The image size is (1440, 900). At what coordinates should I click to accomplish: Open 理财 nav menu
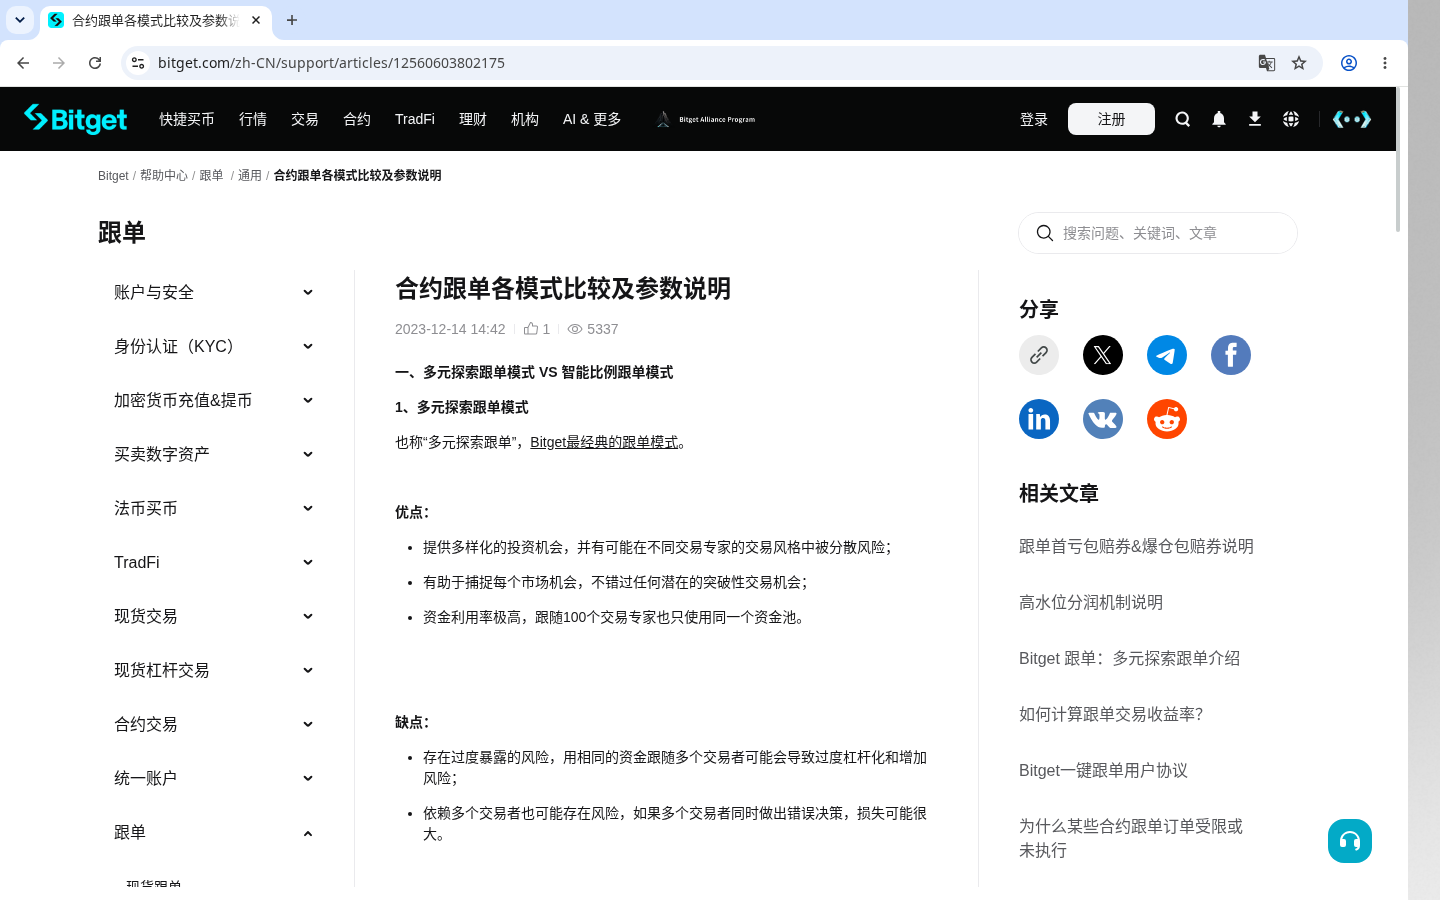[473, 119]
